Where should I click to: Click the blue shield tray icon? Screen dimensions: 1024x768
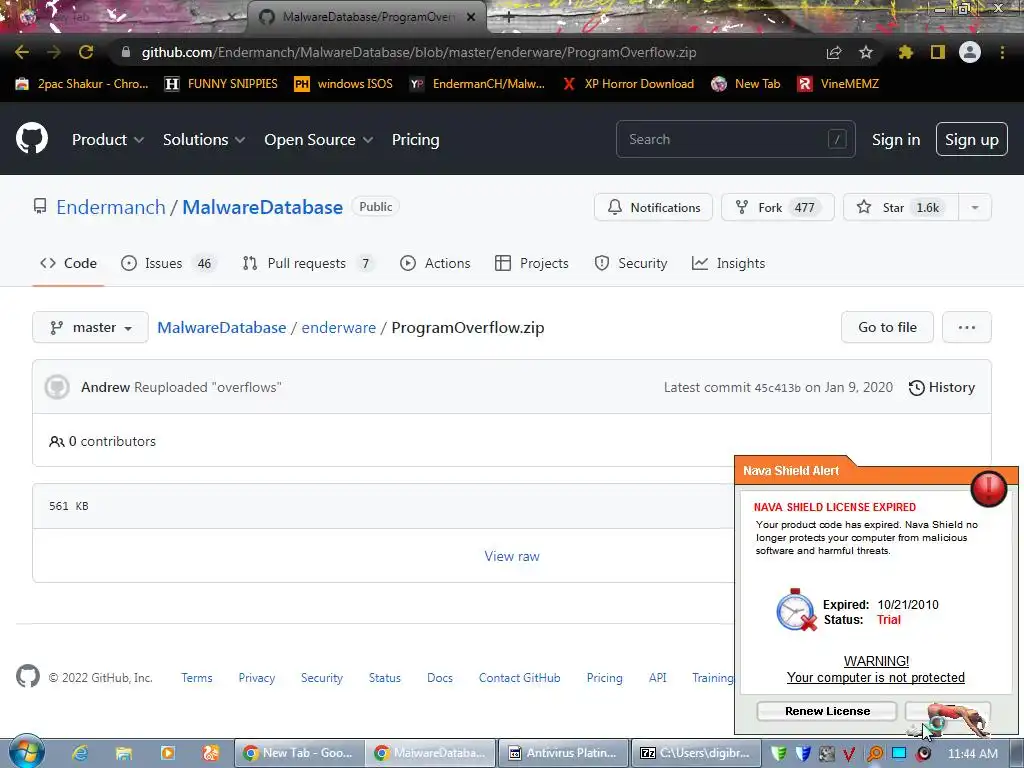(x=803, y=754)
